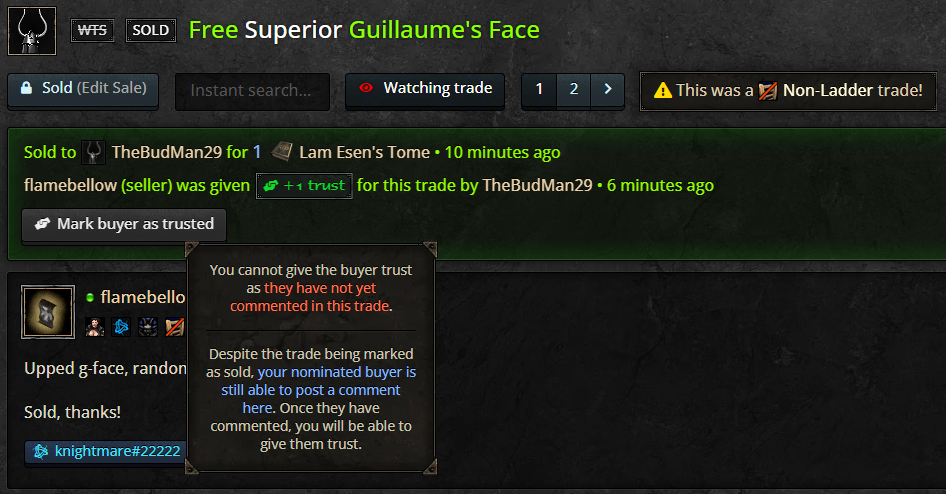Click the helm item icon beside the title
Image resolution: width=946 pixels, height=494 pixels.
32,31
